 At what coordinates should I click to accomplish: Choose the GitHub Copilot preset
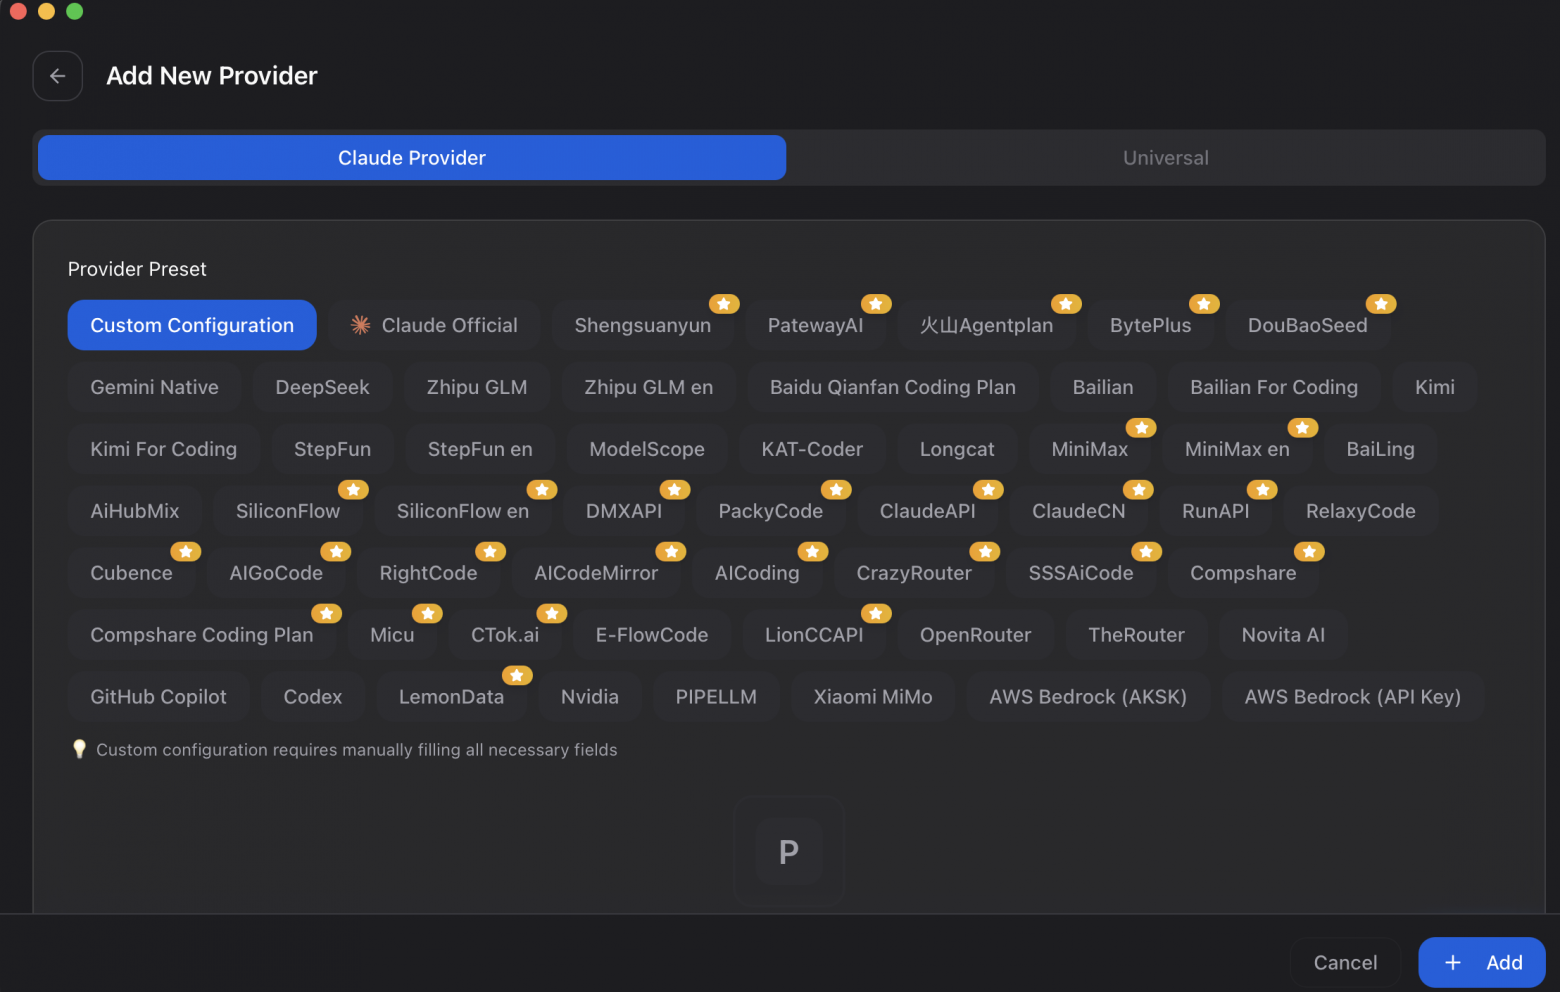tap(158, 697)
